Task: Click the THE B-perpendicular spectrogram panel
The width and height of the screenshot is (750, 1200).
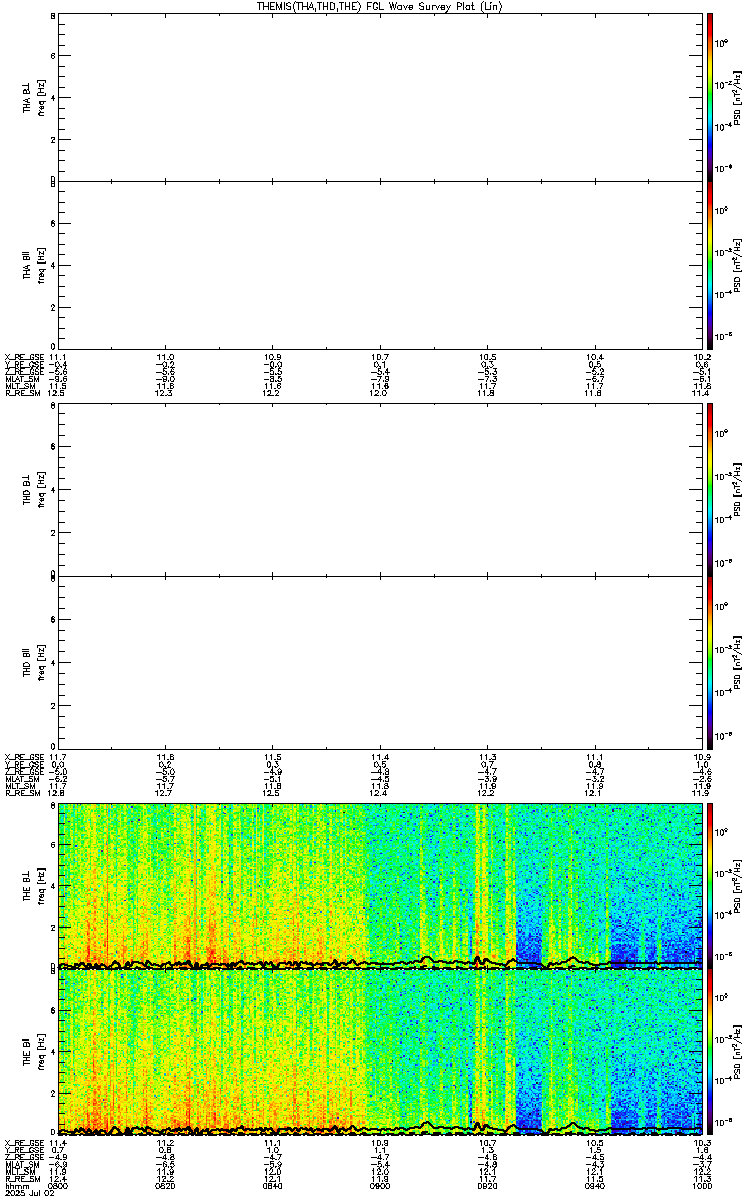Action: point(379,885)
